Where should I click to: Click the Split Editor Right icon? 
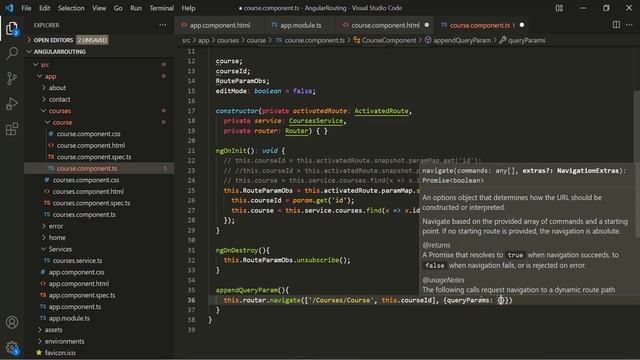pyautogui.click(x=616, y=25)
